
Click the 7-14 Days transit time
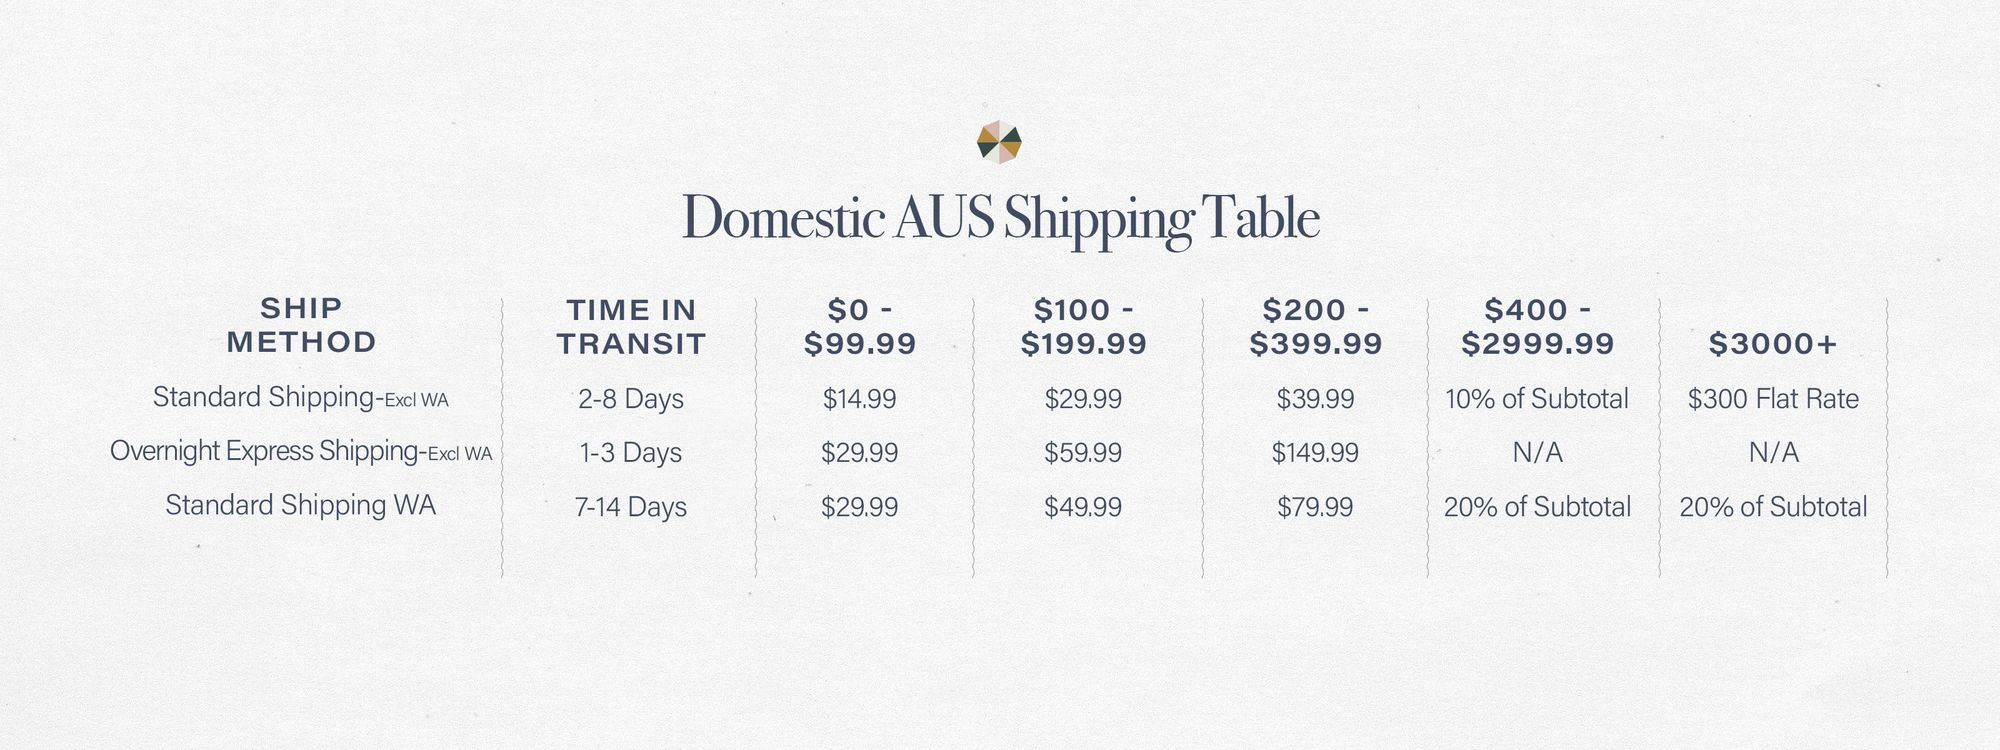pos(631,507)
